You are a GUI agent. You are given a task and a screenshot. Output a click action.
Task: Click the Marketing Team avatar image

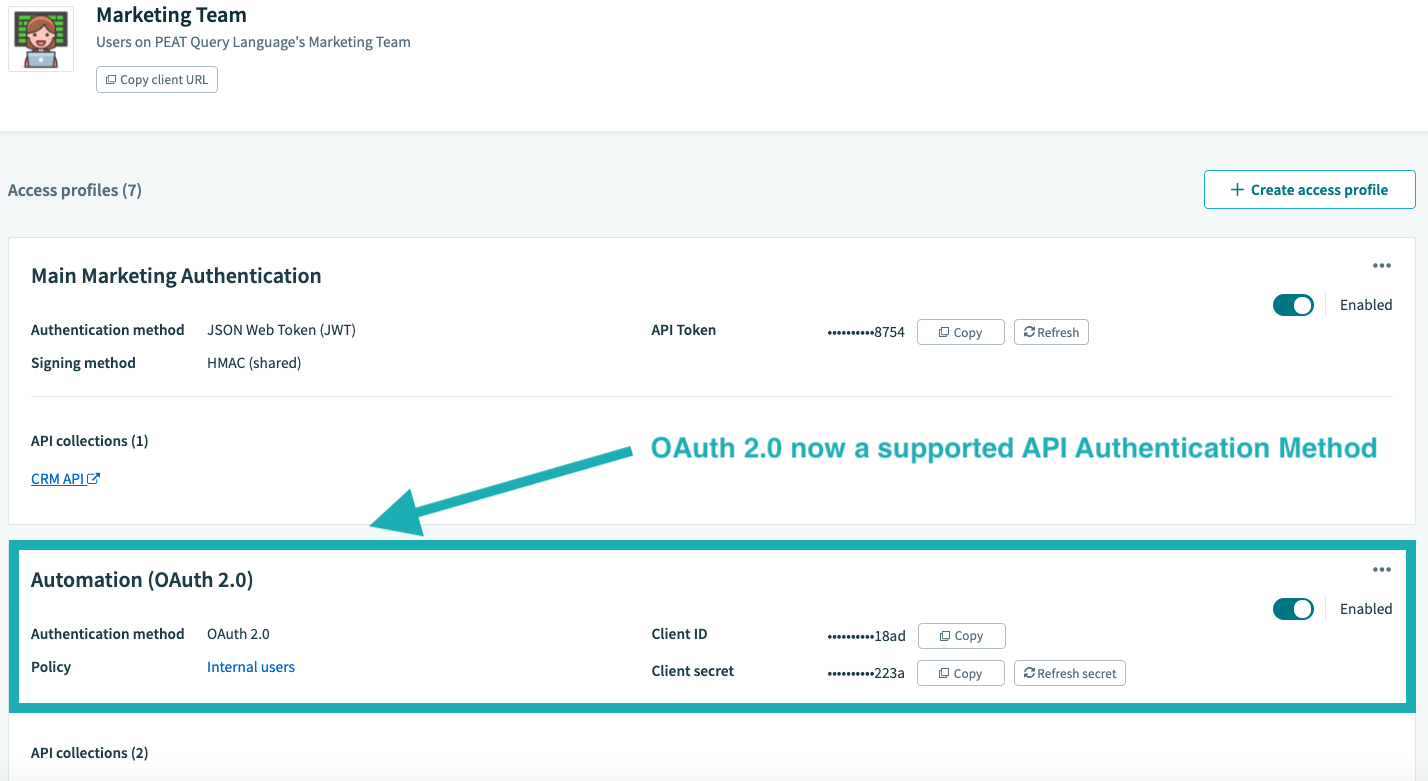click(x=41, y=38)
